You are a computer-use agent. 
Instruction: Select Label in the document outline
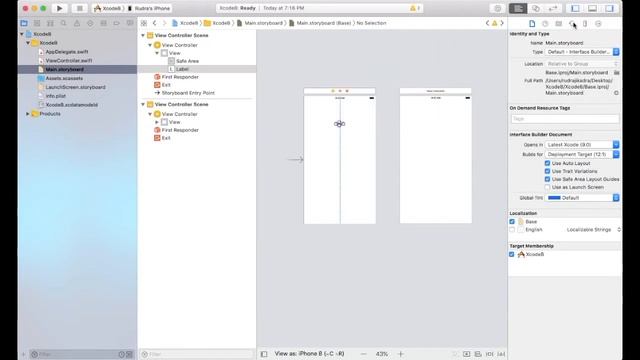(182, 69)
